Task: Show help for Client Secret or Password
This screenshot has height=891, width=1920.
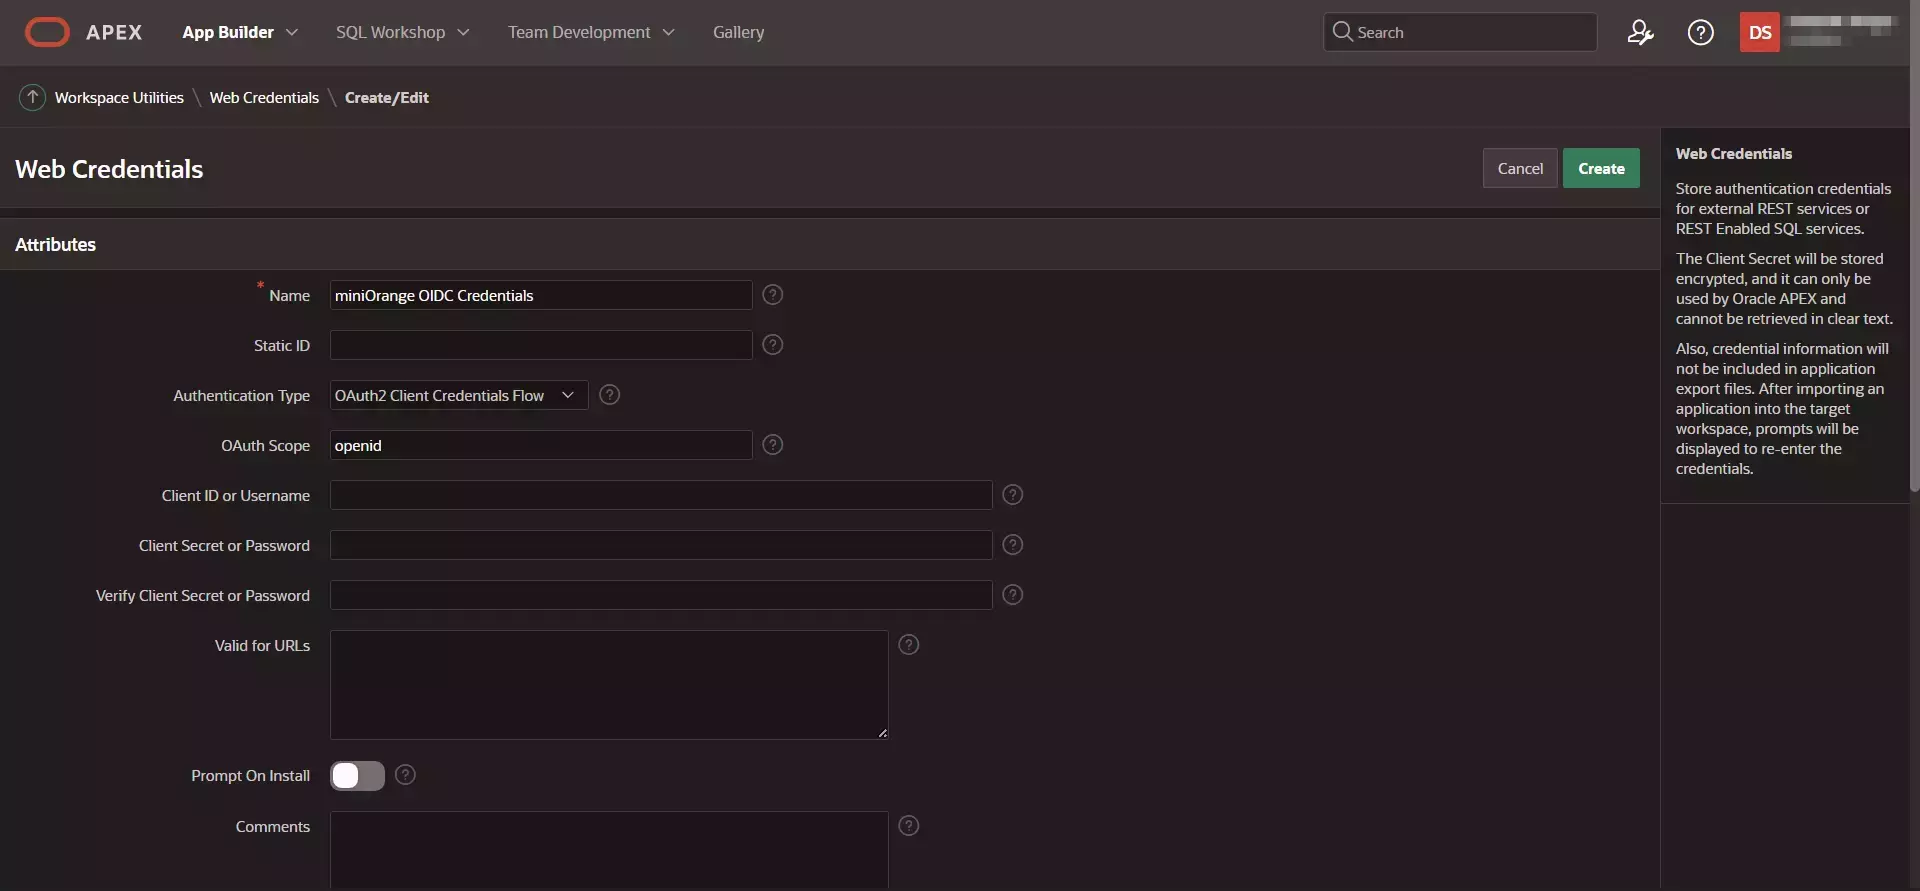Action: (1012, 544)
